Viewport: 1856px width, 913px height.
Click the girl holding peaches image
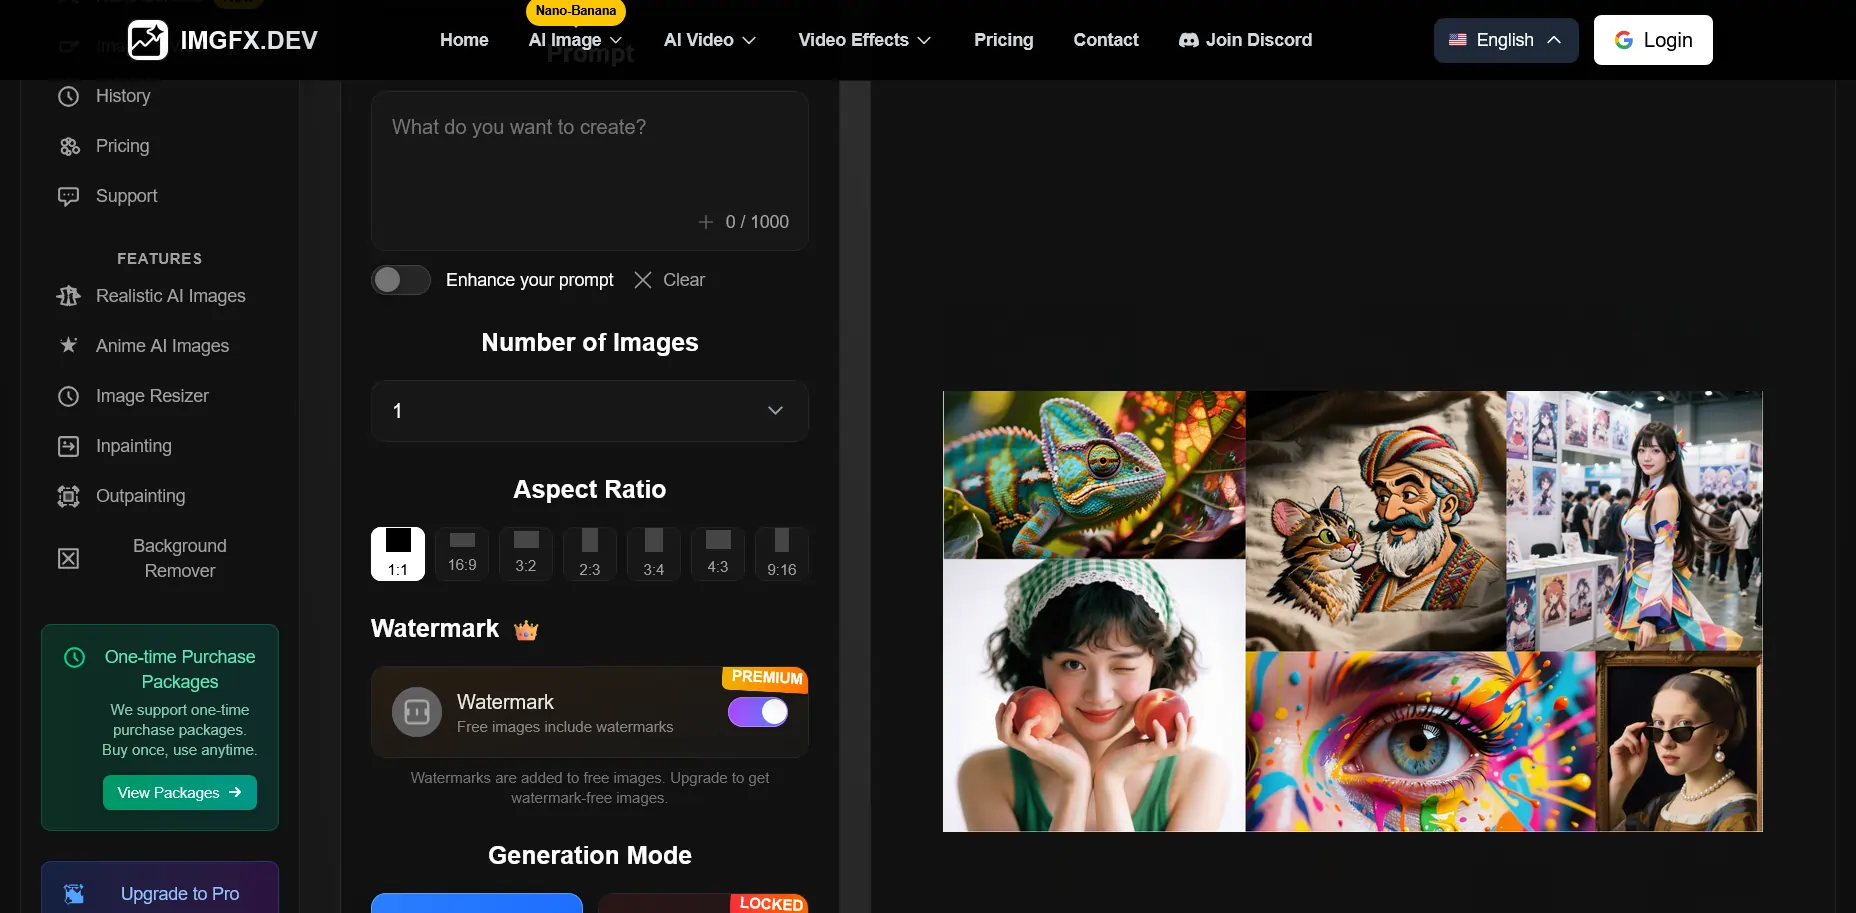[x=1094, y=695]
